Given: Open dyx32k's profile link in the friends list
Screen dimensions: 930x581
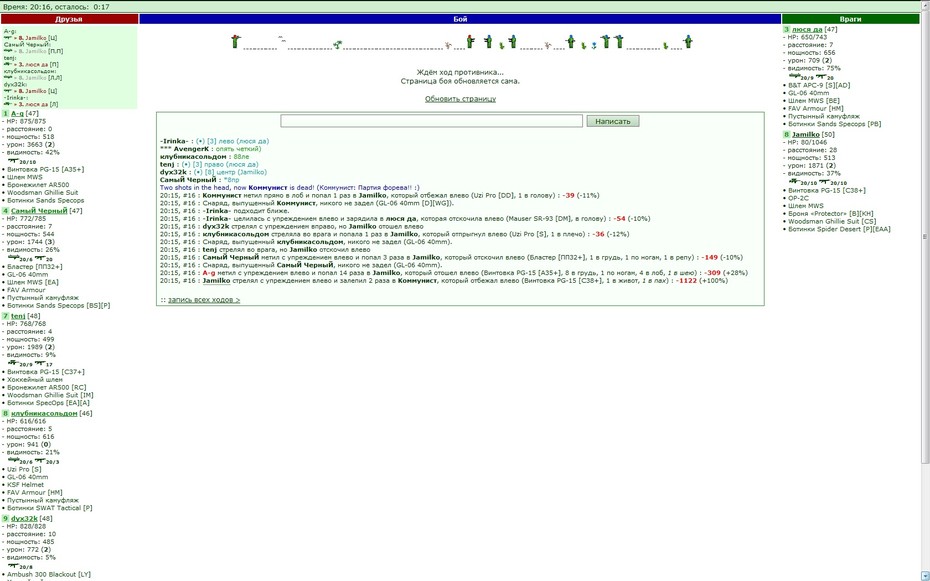Looking at the screenshot, I should click(24, 518).
